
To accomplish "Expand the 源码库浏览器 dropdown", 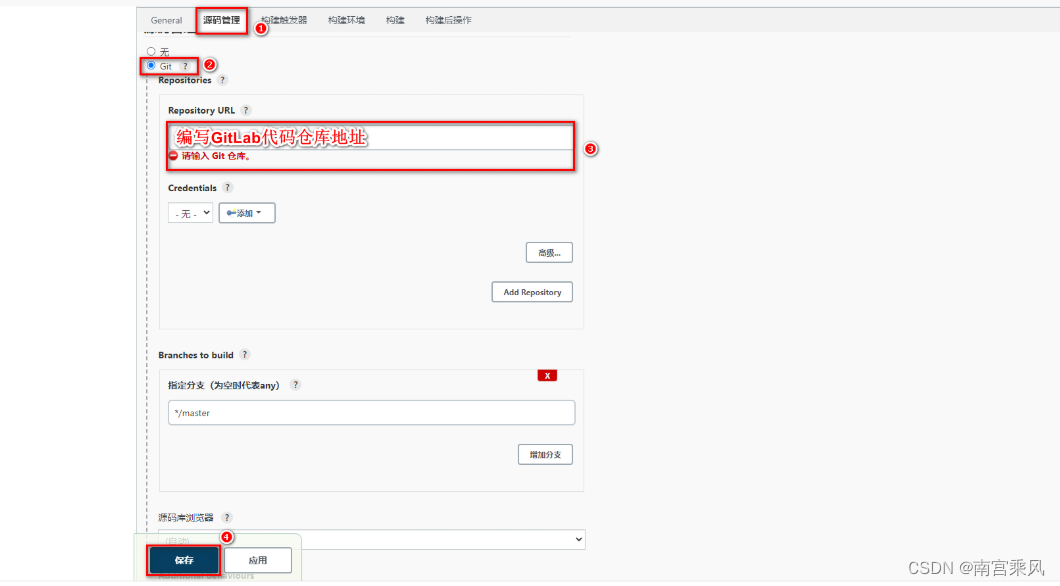I will tap(372, 539).
